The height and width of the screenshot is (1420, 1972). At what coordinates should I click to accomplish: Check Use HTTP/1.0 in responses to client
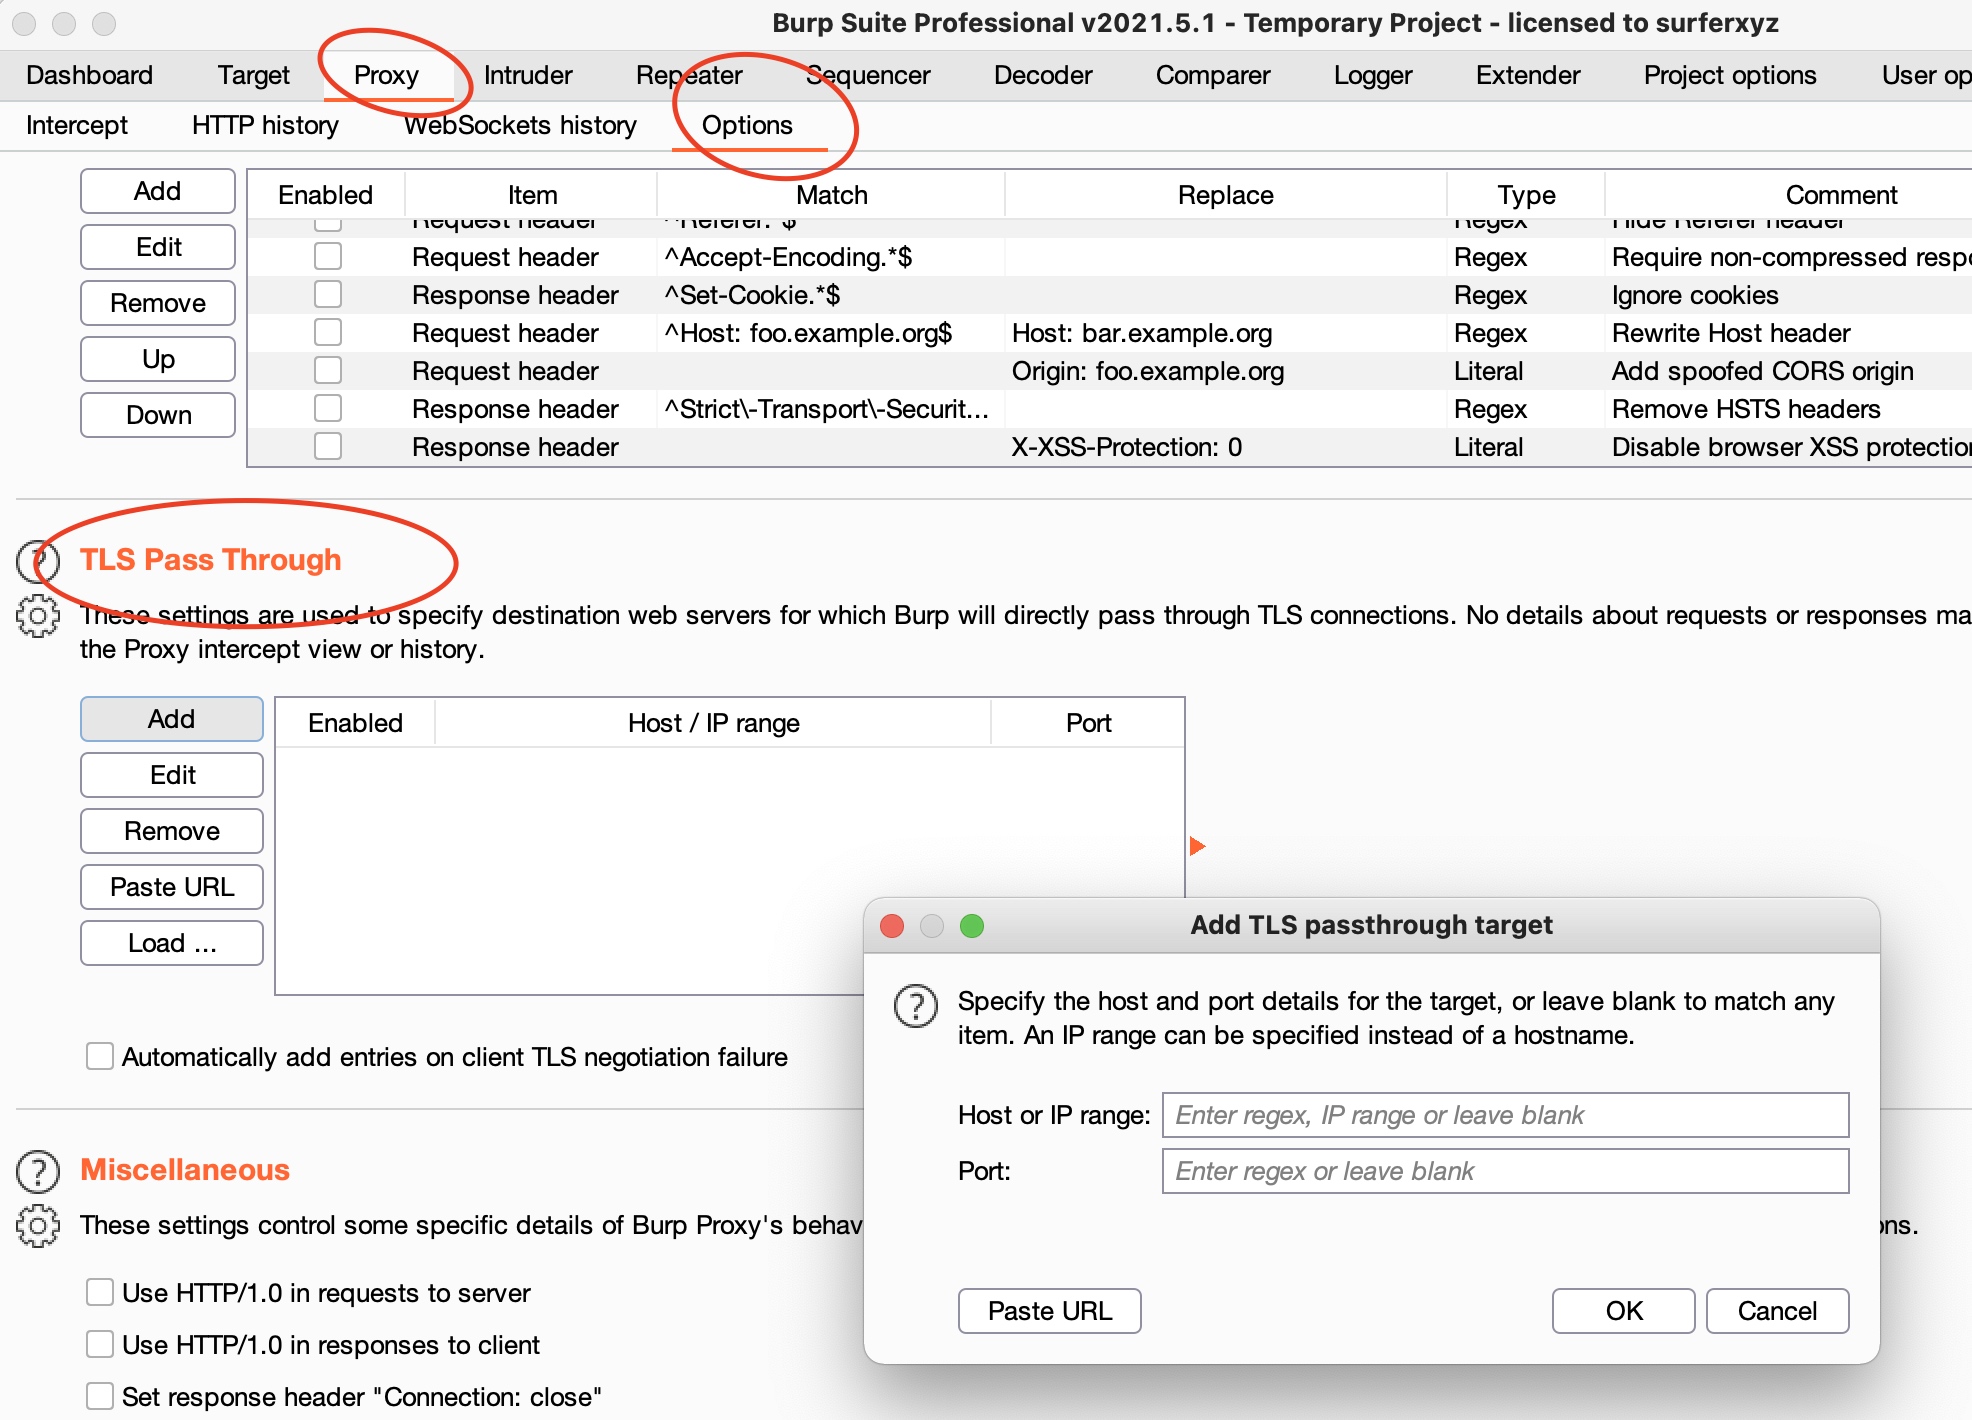tap(100, 1345)
